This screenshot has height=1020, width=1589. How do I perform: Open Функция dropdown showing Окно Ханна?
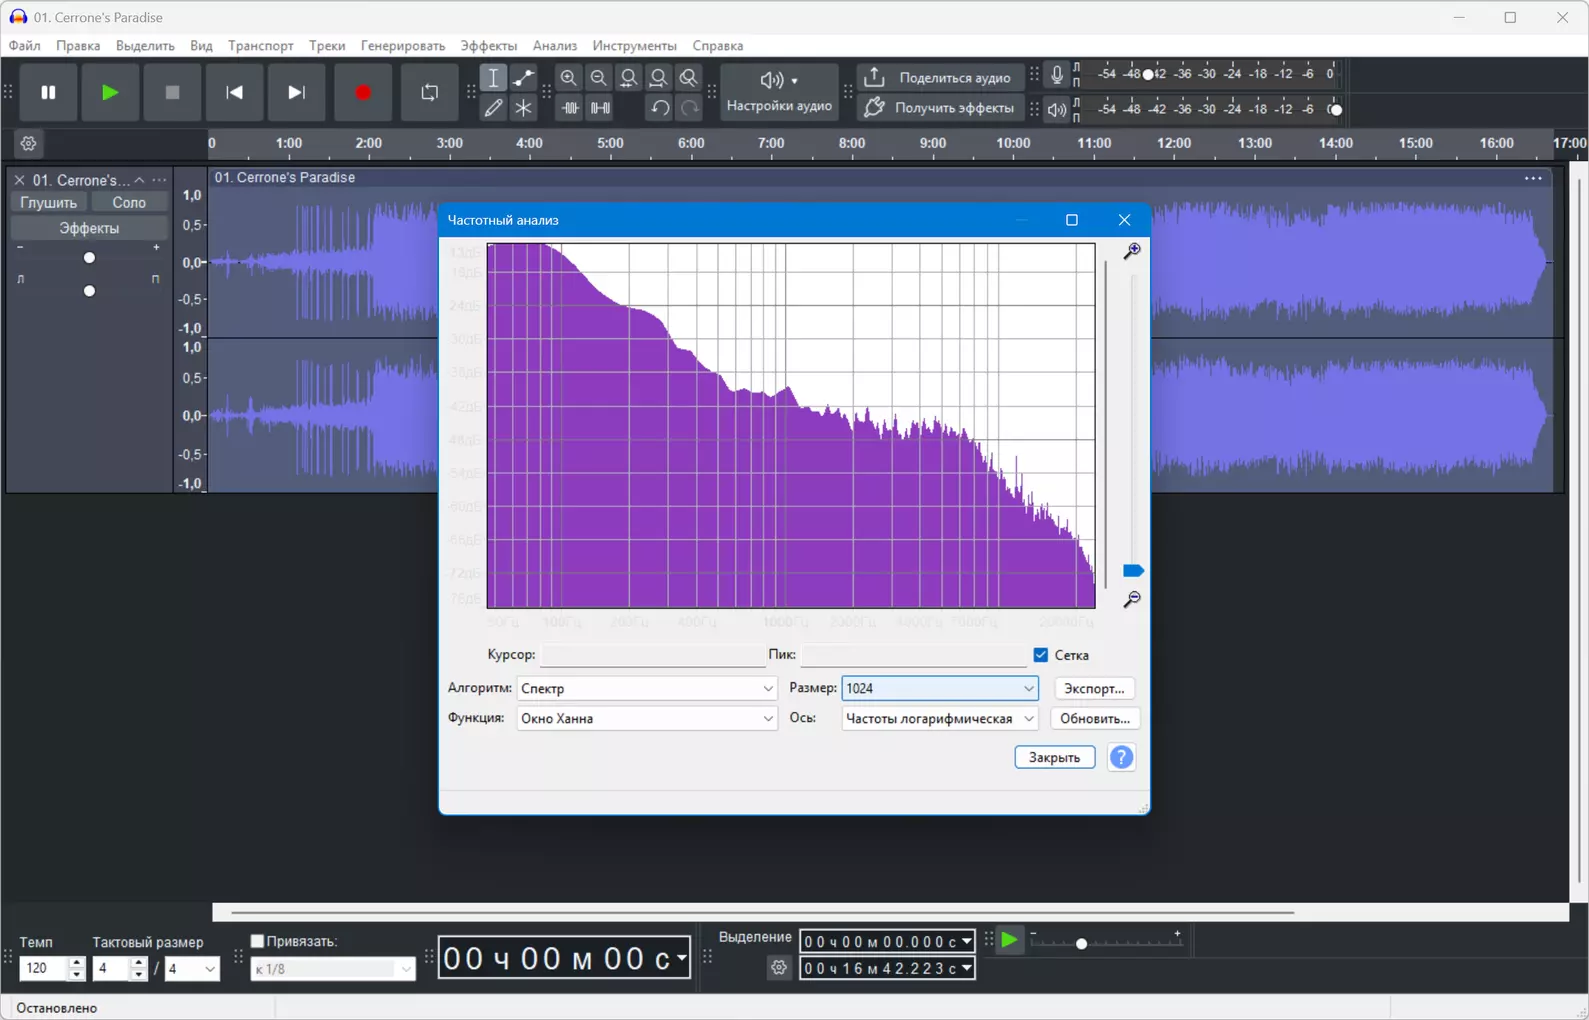647,718
